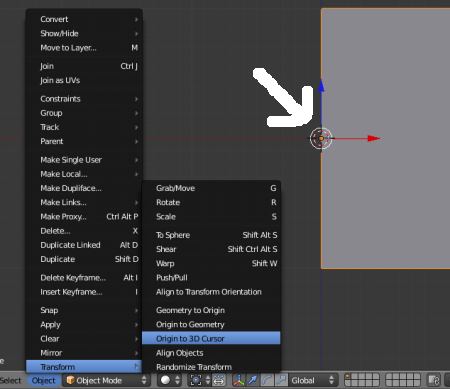450x389 pixels.
Task: Toggle the 3D manipulator widget icon
Action: tap(239, 380)
